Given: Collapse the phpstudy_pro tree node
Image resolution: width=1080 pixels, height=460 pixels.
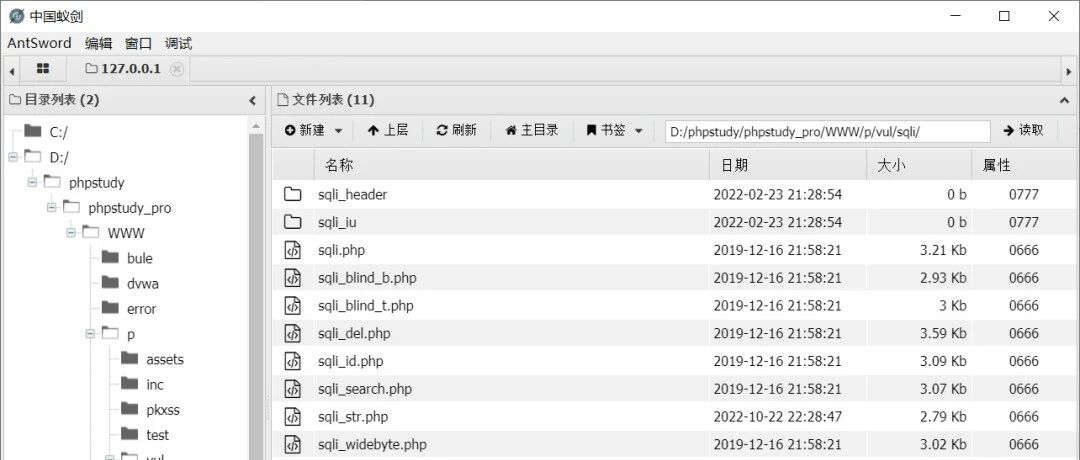Looking at the screenshot, I should pyautogui.click(x=51, y=207).
